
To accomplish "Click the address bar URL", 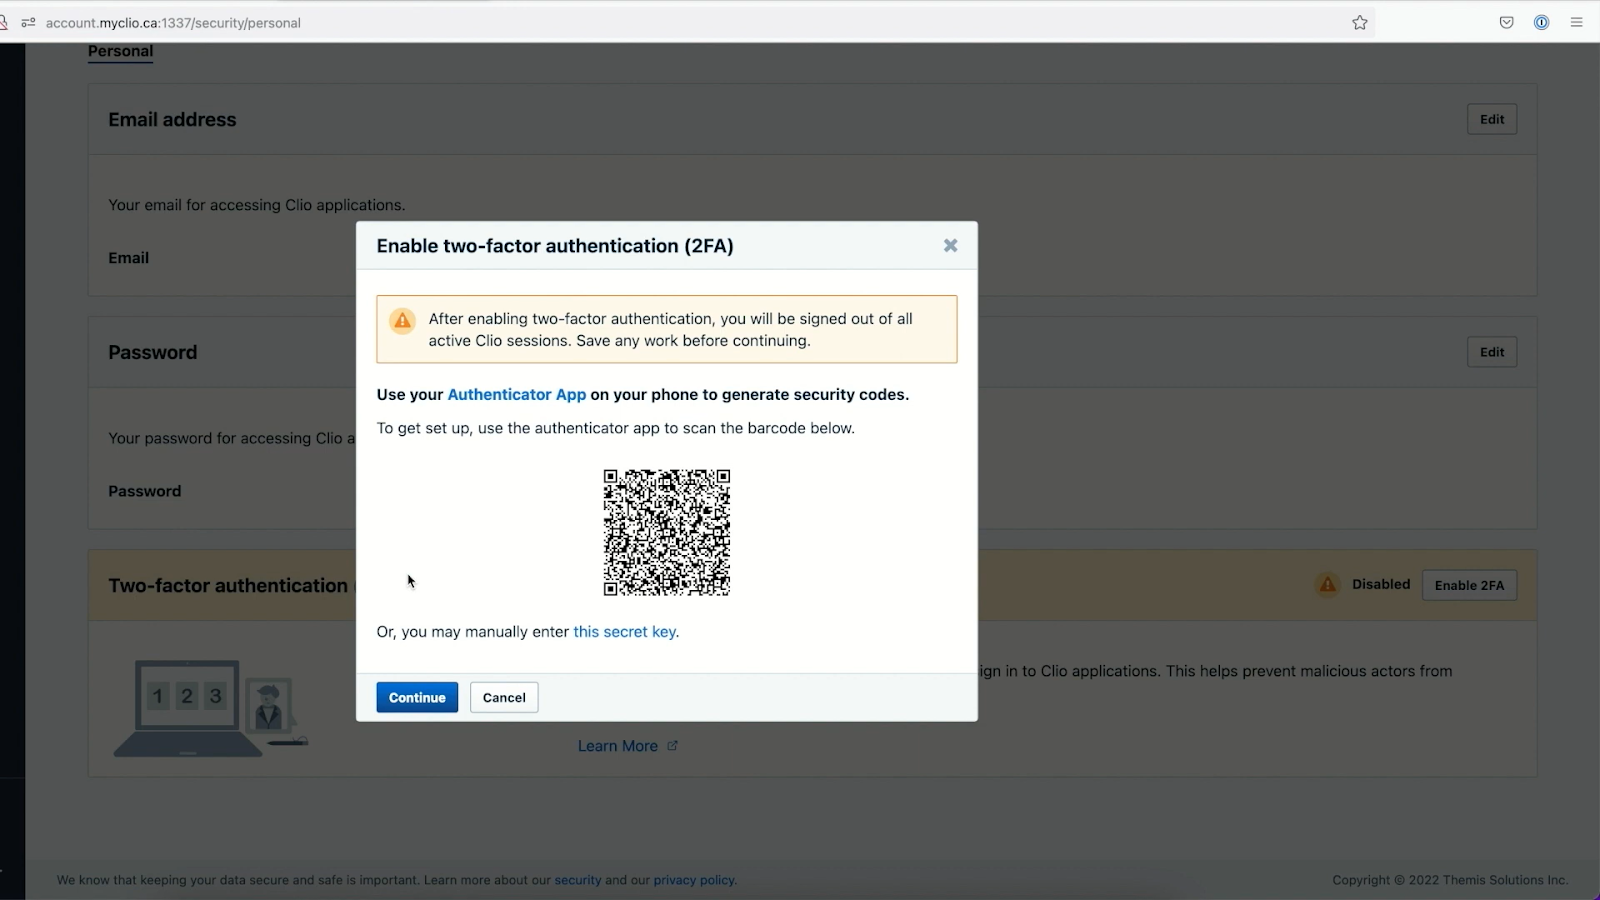I will coord(173,23).
